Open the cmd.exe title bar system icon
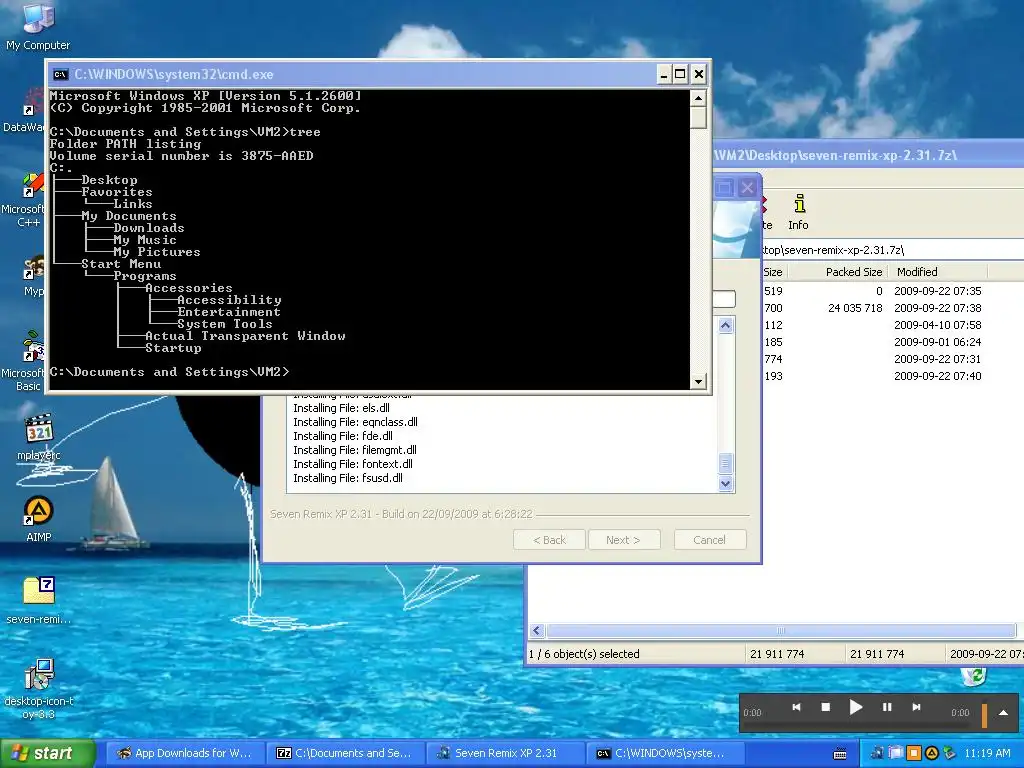The height and width of the screenshot is (768, 1024). click(61, 74)
